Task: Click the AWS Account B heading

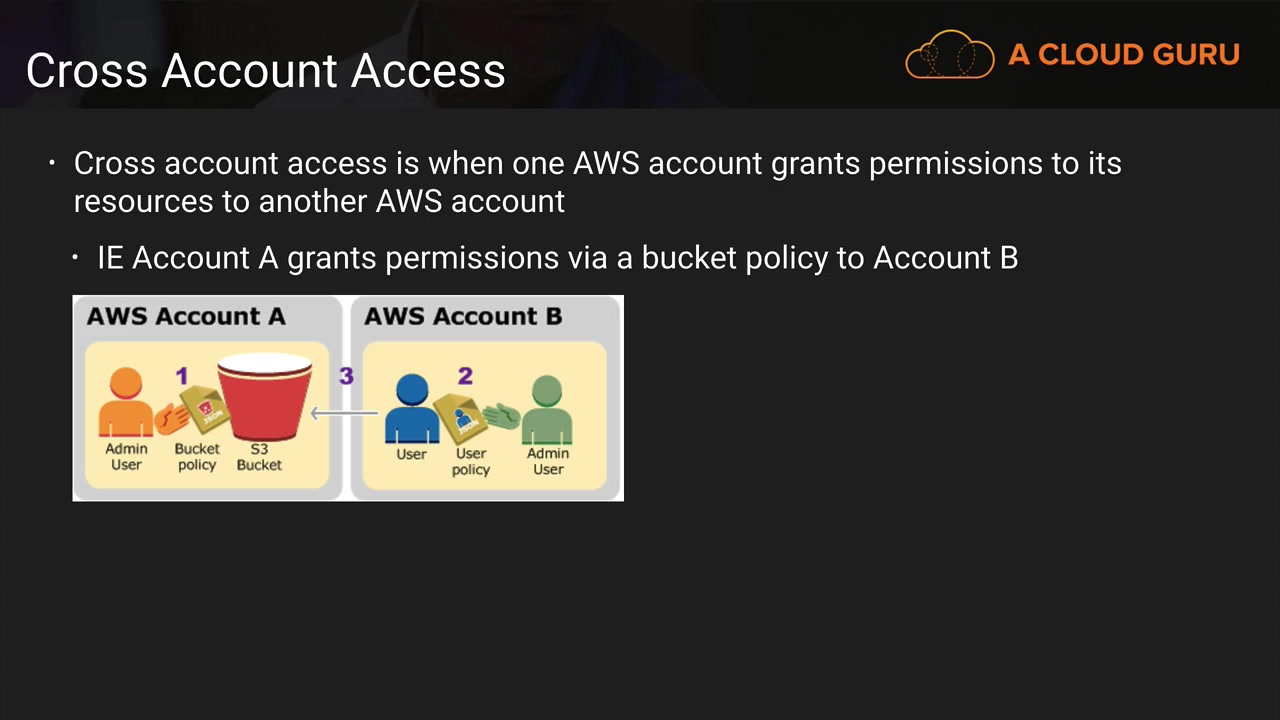Action: click(x=463, y=316)
